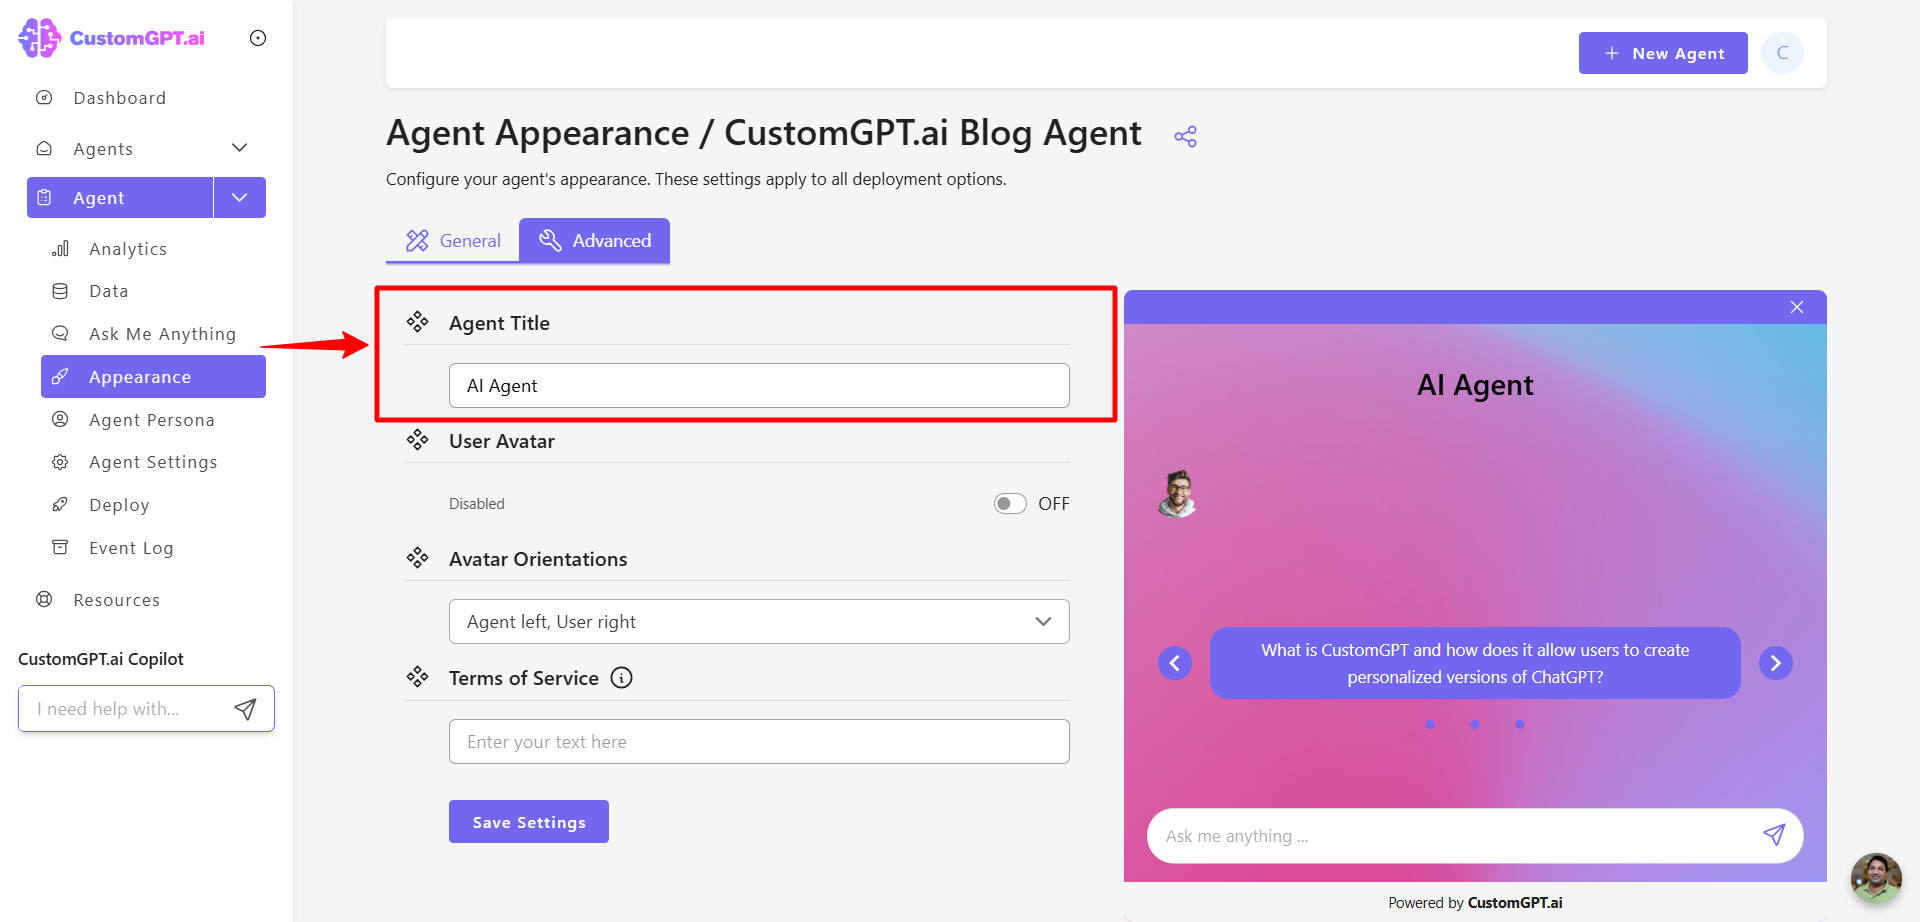Open the Deploy page
Viewport: 1920px width, 922px height.
click(119, 505)
